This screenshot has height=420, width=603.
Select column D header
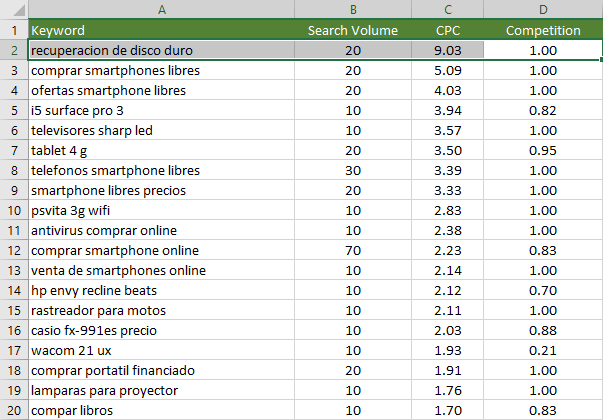pyautogui.click(x=543, y=9)
